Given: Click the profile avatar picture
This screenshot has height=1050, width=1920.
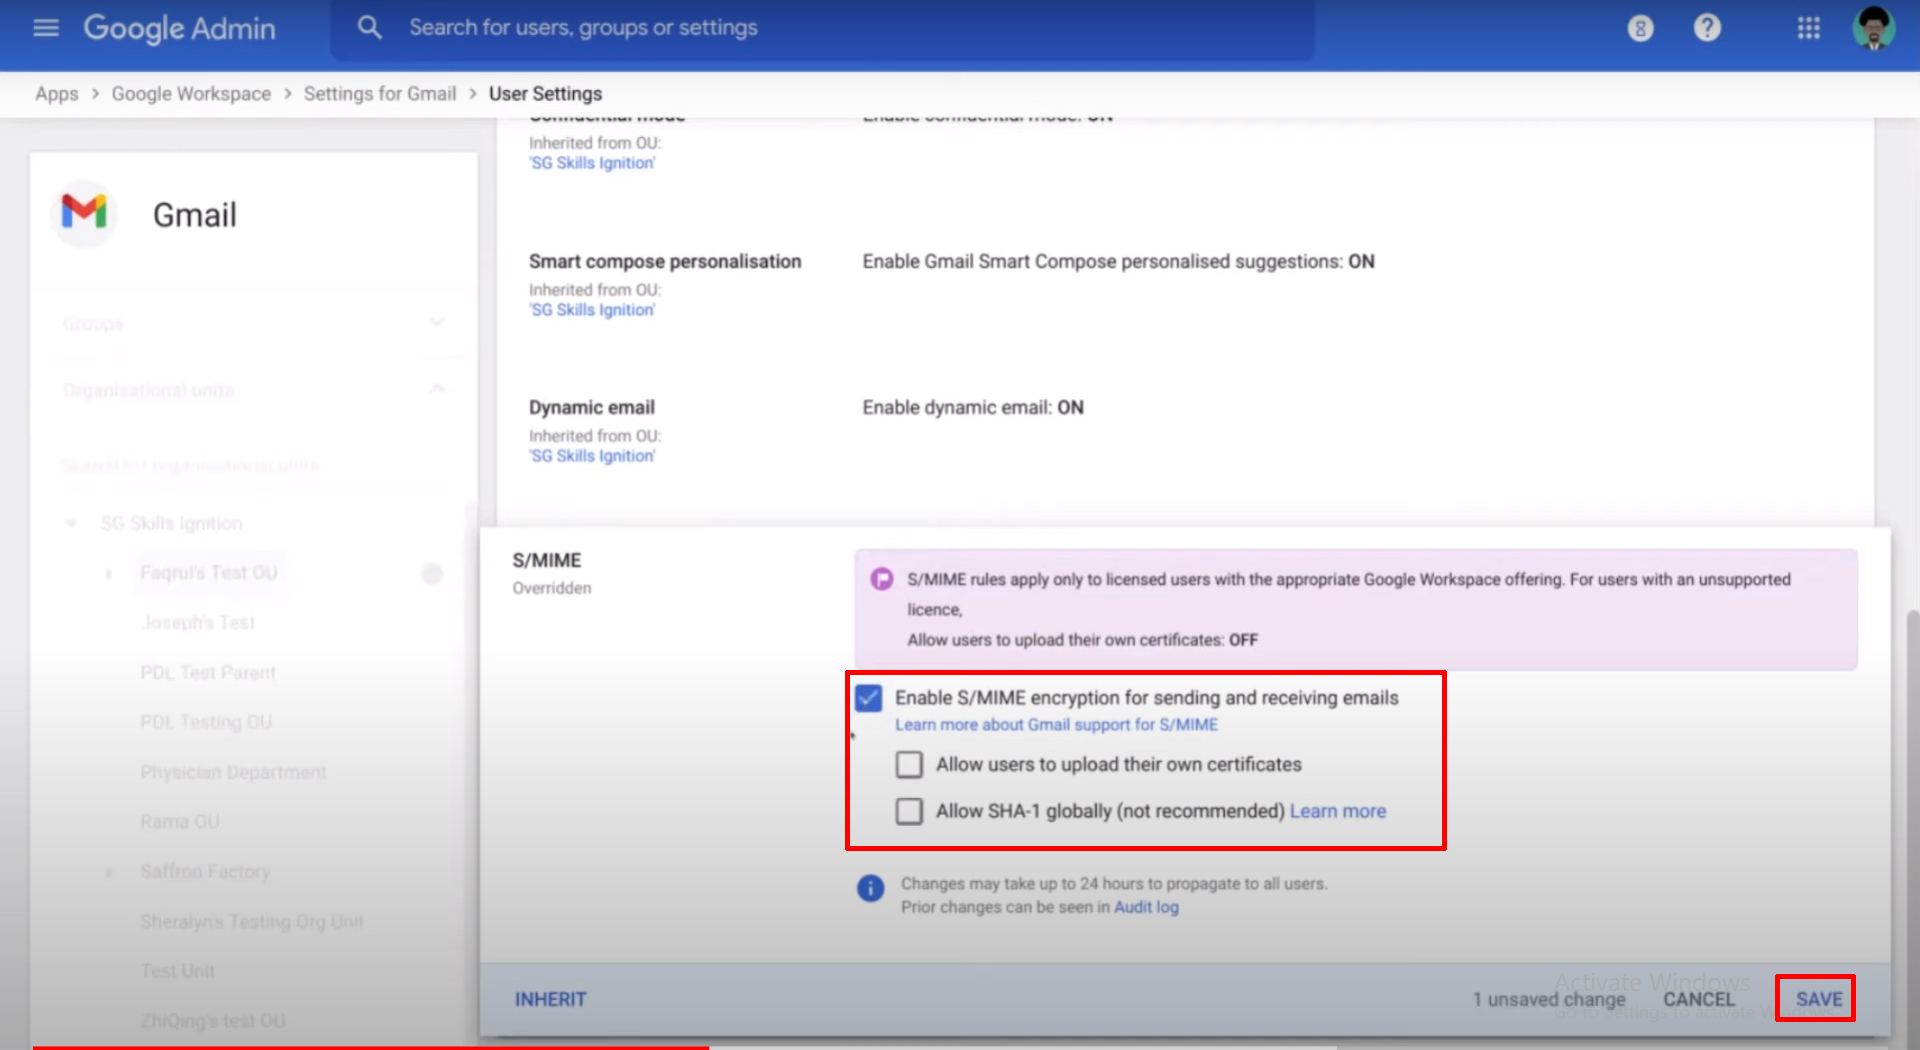Looking at the screenshot, I should pyautogui.click(x=1873, y=28).
